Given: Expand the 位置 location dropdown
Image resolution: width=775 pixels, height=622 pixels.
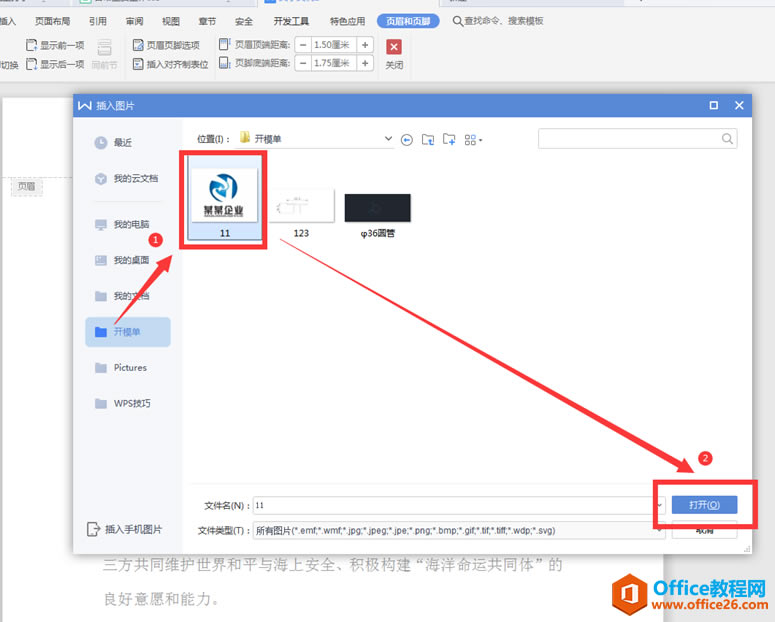Looking at the screenshot, I should click(x=388, y=139).
